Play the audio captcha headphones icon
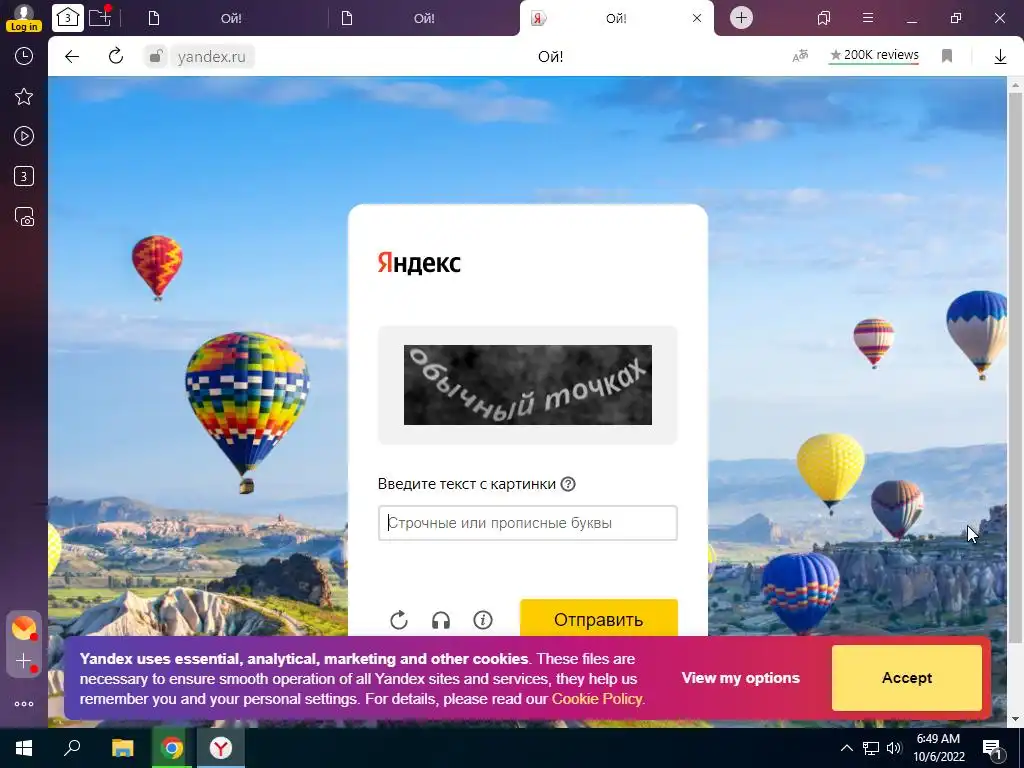 [x=441, y=620]
